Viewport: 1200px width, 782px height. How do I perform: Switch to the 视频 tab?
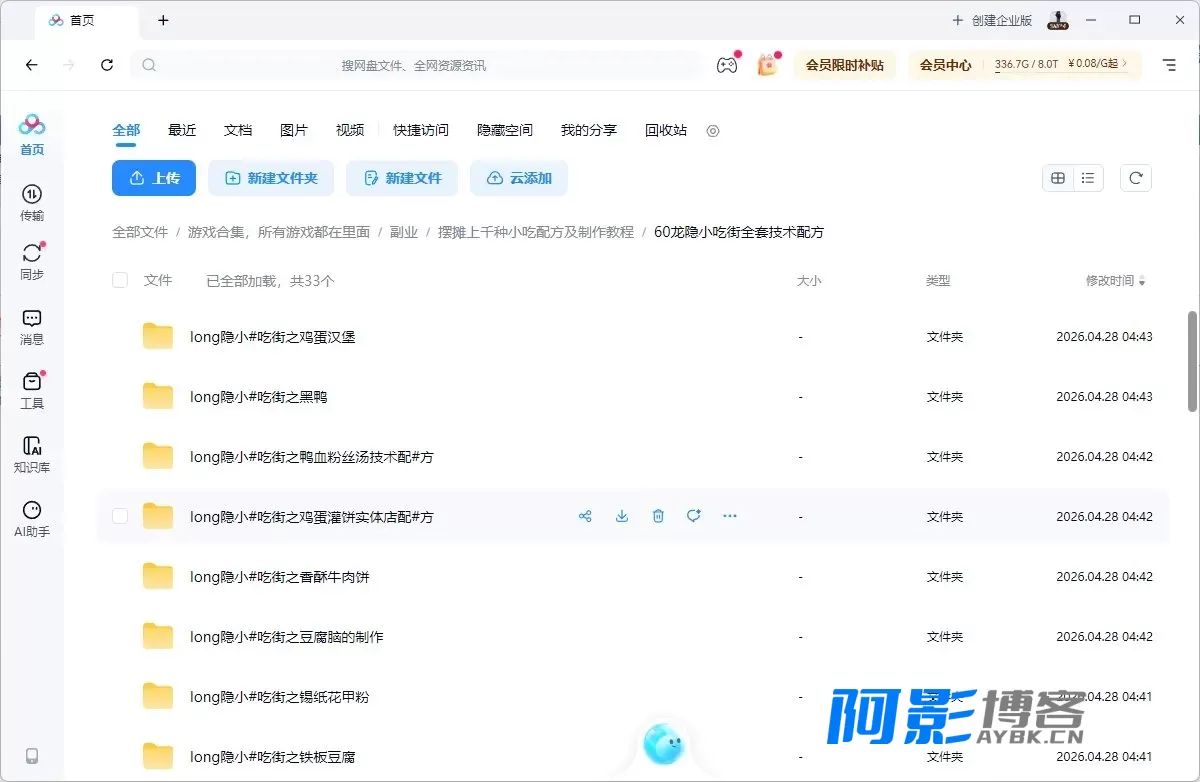pyautogui.click(x=350, y=130)
